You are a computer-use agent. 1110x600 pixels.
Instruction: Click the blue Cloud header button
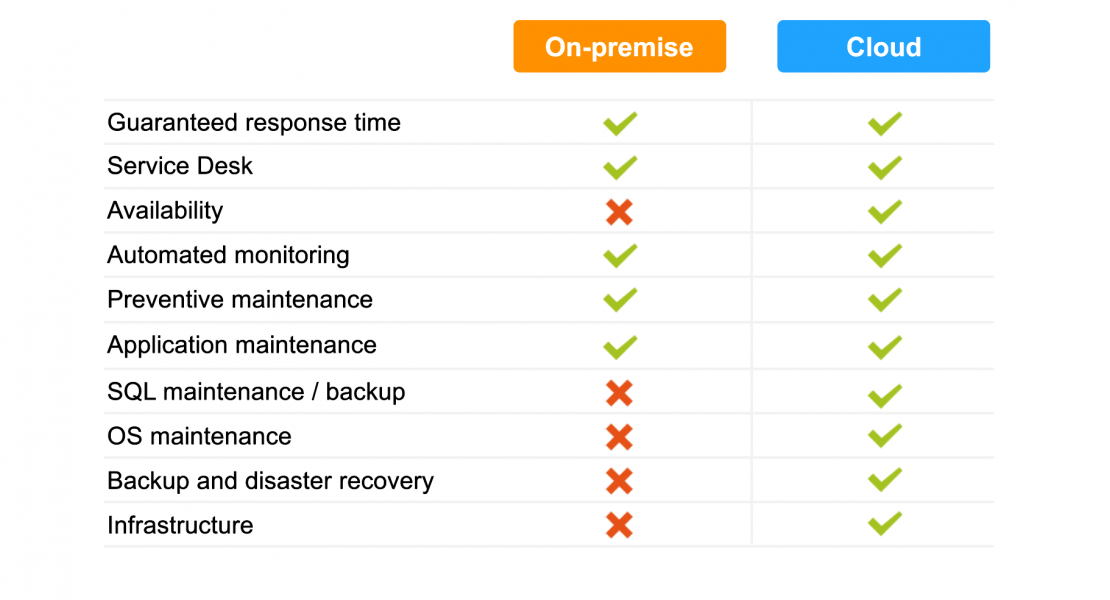point(883,47)
